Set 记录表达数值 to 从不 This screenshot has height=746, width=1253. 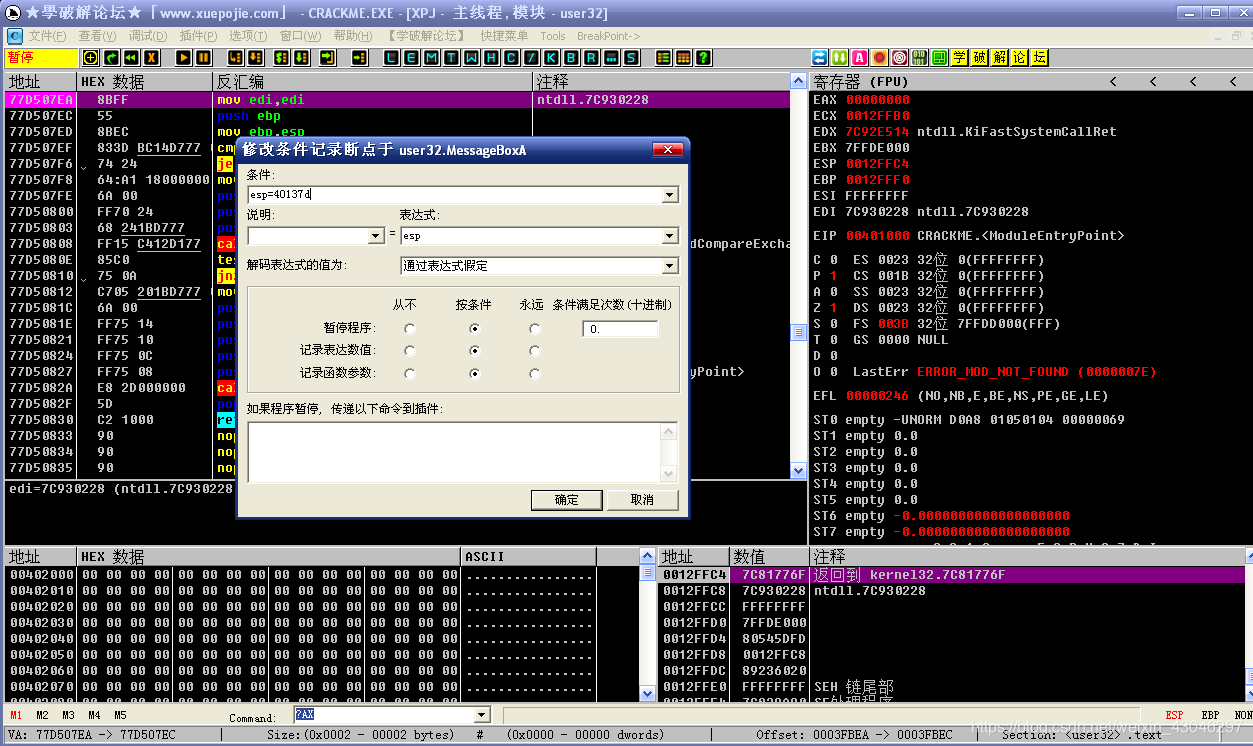pos(410,351)
